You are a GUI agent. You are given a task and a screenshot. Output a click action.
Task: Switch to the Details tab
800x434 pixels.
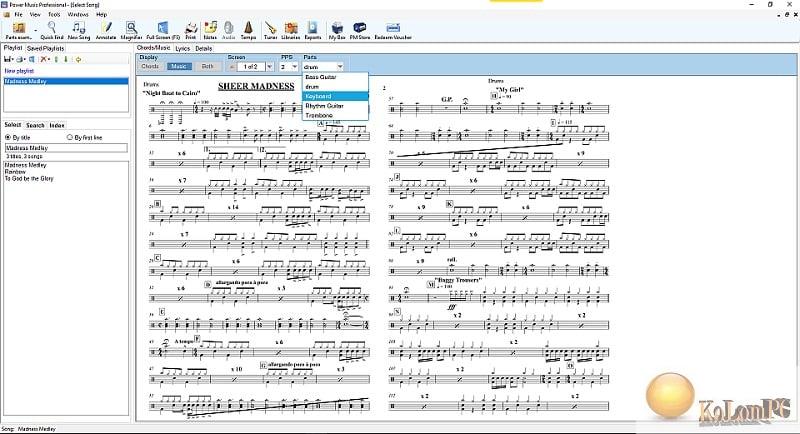204,48
